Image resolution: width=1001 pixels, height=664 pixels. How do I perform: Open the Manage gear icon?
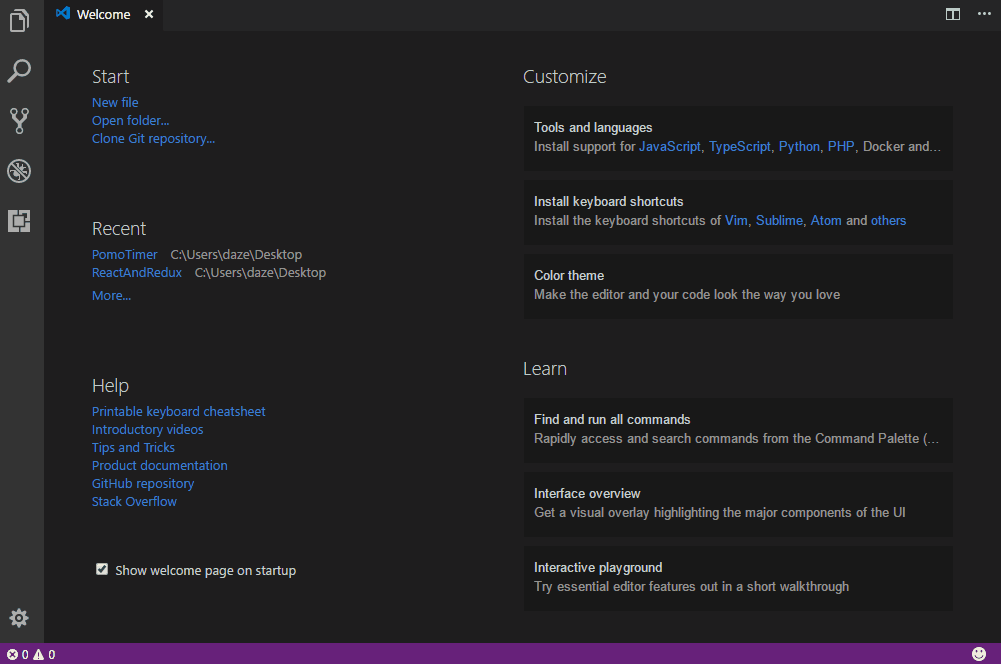[x=19, y=618]
